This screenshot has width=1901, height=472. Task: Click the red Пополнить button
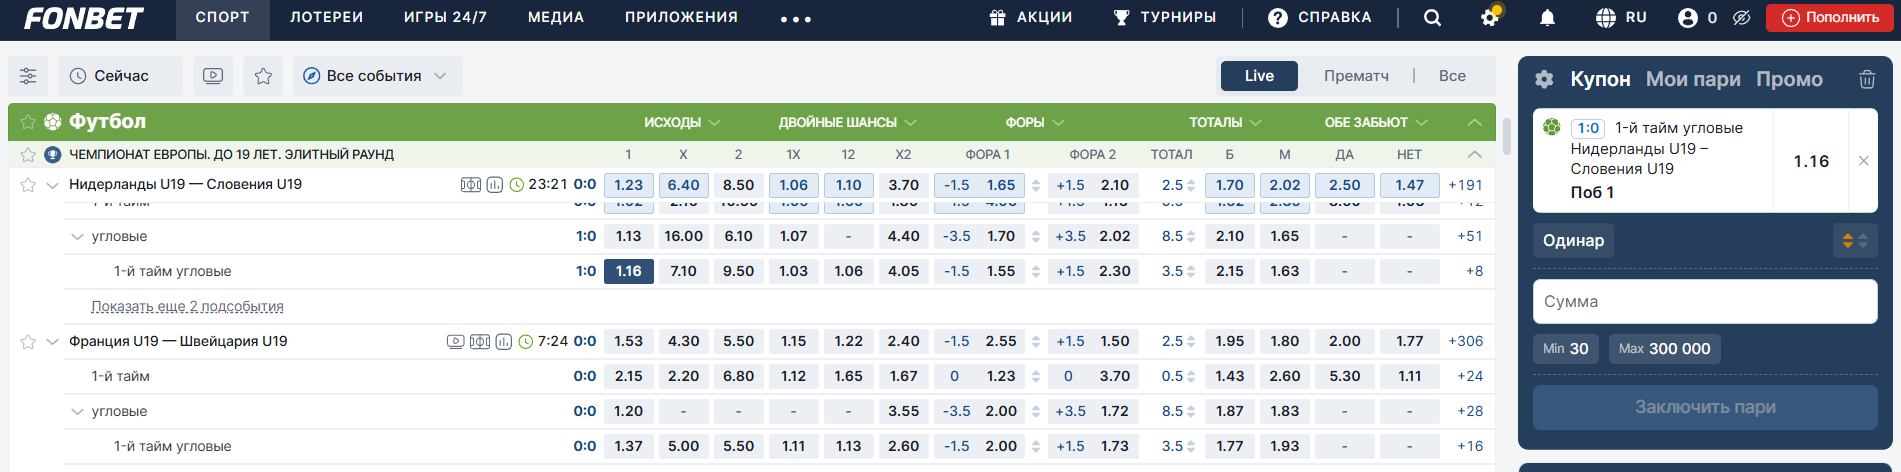click(1829, 18)
